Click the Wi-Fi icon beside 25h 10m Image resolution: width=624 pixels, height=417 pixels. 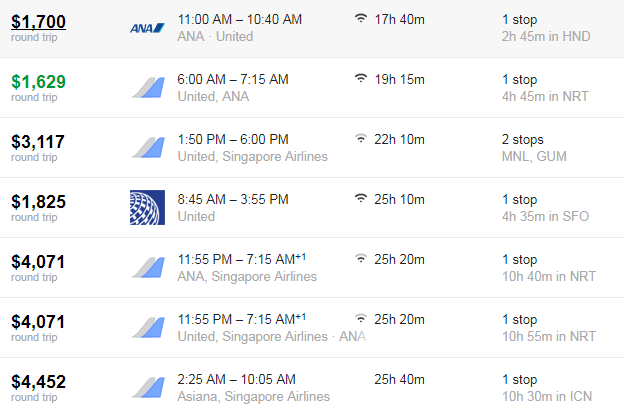click(x=361, y=198)
